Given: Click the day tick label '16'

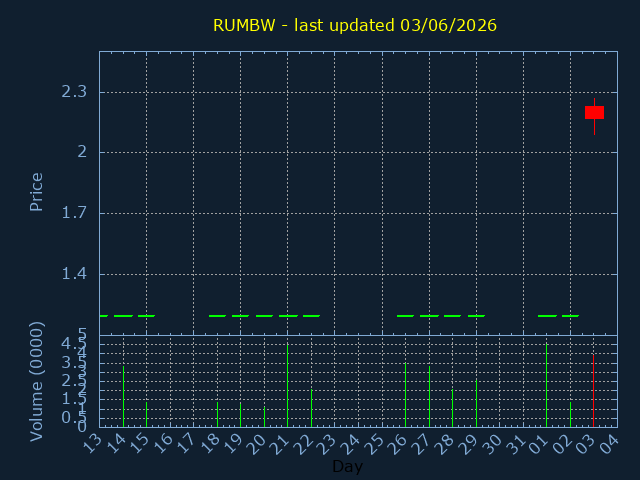Looking at the screenshot, I should [163, 443].
